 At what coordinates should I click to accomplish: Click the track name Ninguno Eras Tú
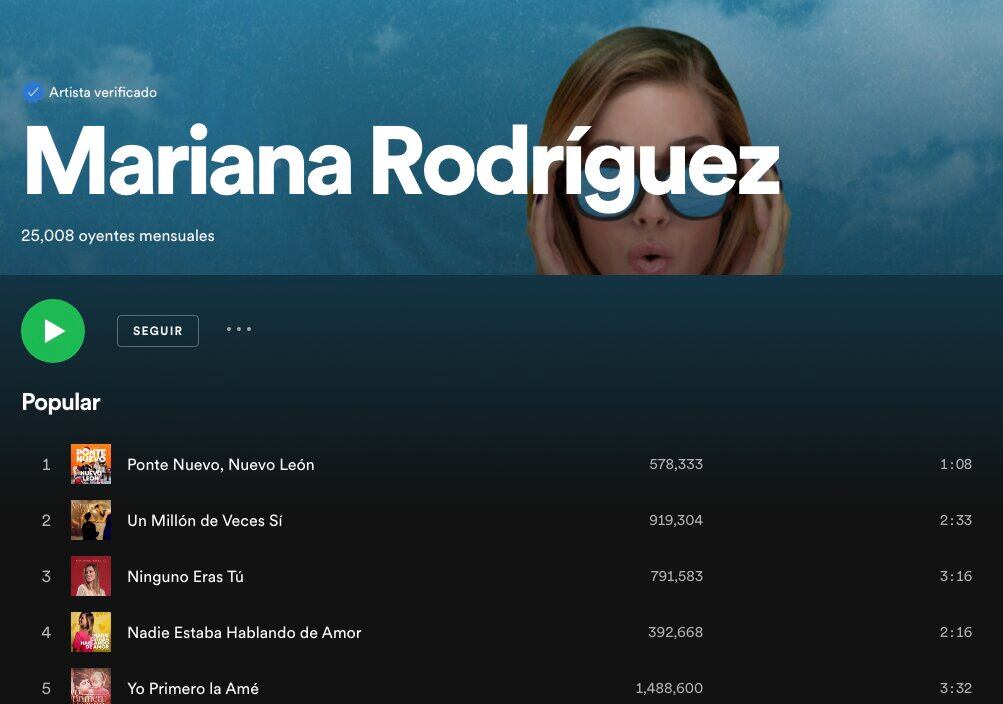click(x=185, y=576)
